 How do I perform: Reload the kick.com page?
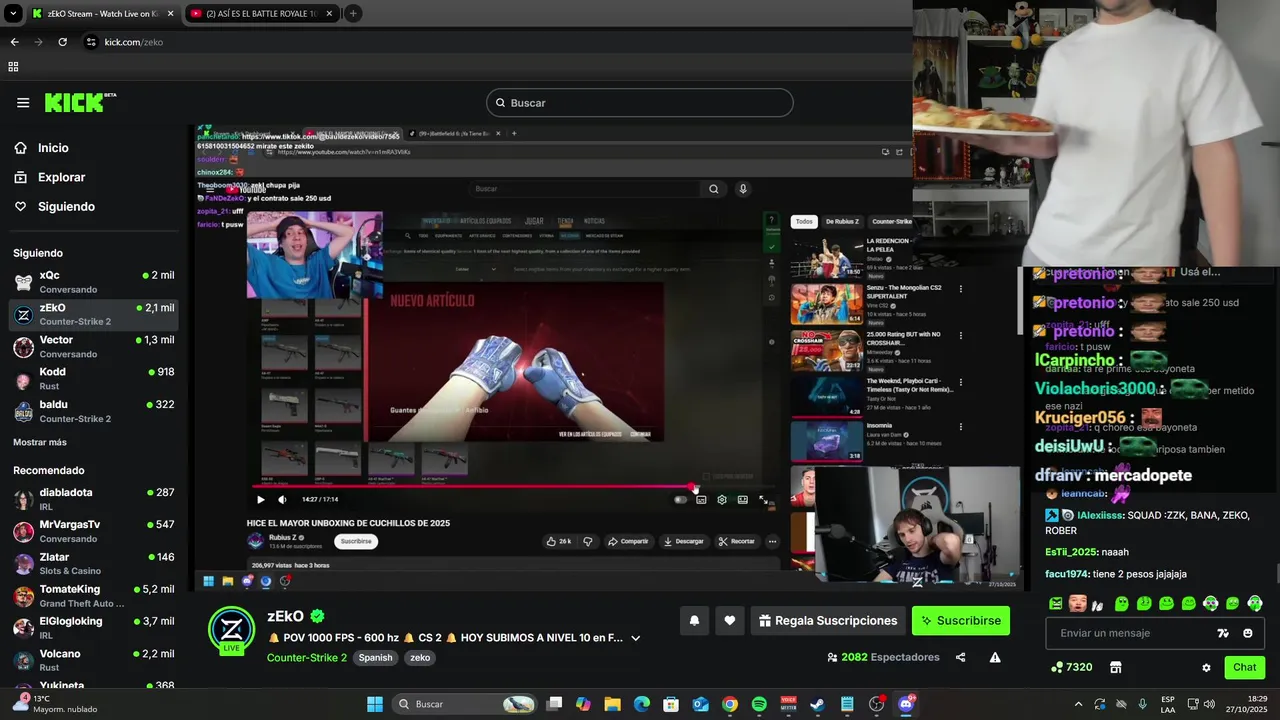[x=62, y=42]
